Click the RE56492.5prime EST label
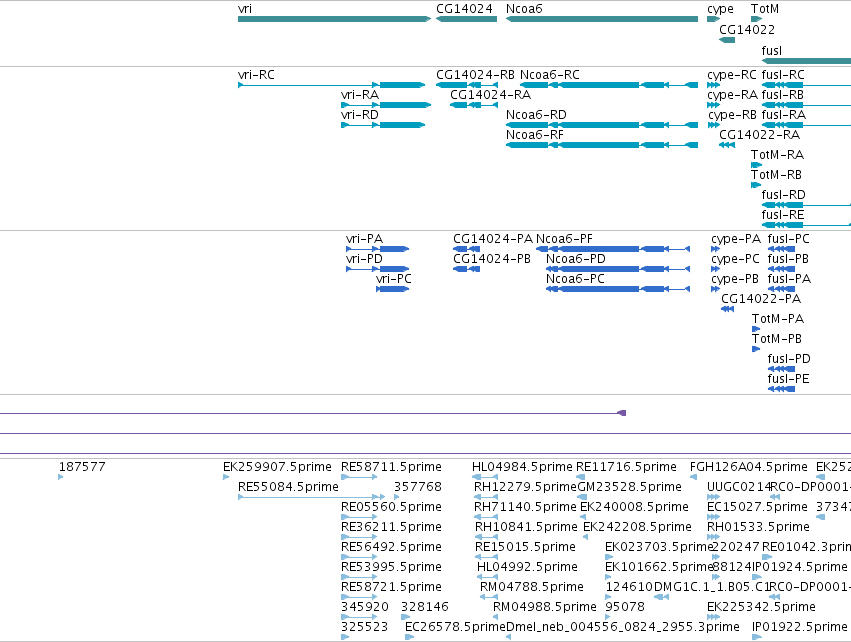The height and width of the screenshot is (642, 851). coord(391,547)
